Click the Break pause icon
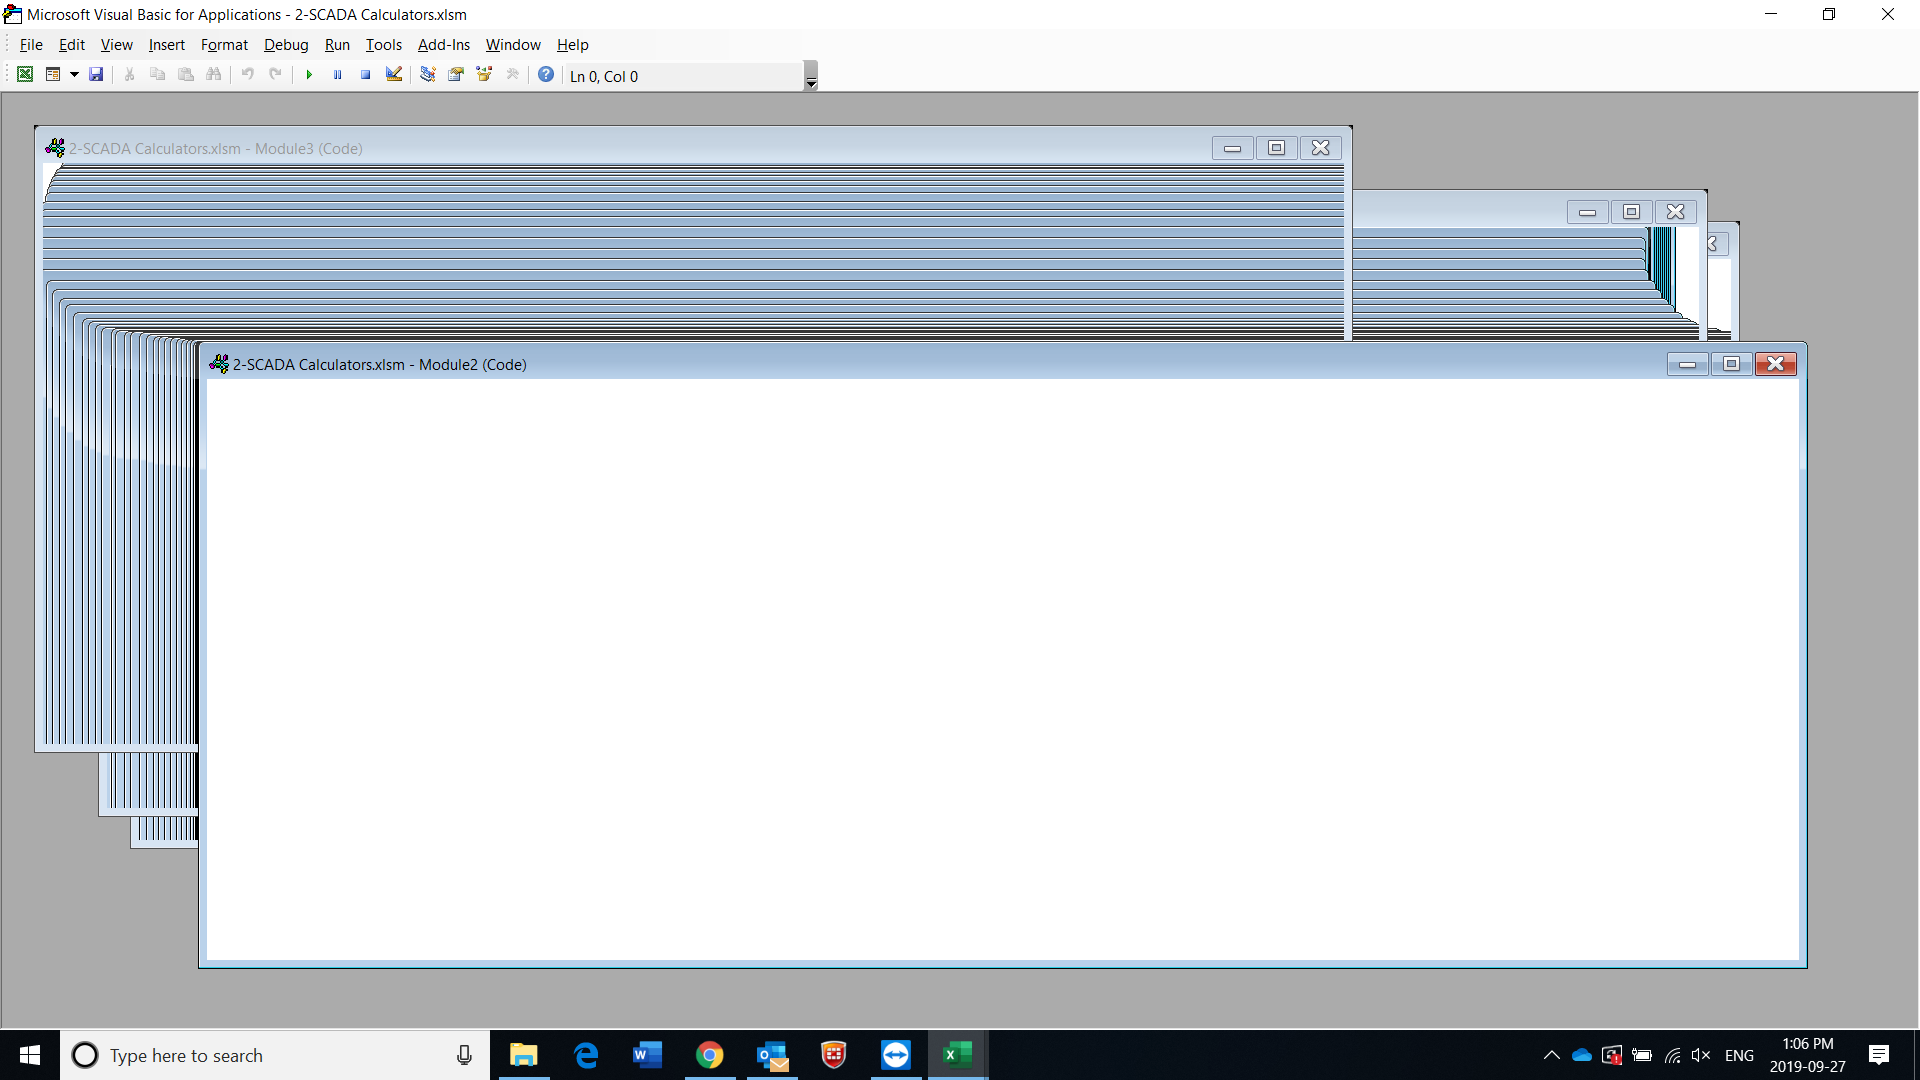The image size is (1920, 1080). pos(337,75)
